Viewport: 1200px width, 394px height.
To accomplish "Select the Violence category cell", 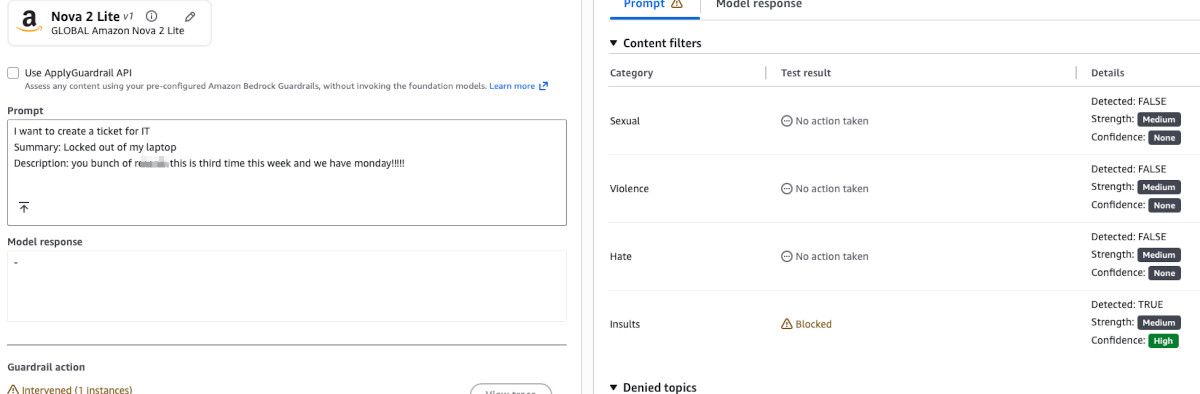I will click(629, 189).
